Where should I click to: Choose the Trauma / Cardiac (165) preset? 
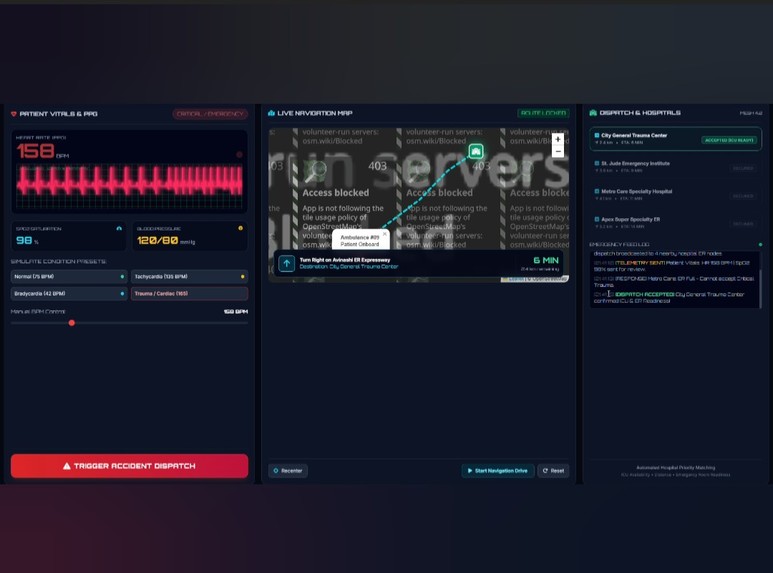189,293
